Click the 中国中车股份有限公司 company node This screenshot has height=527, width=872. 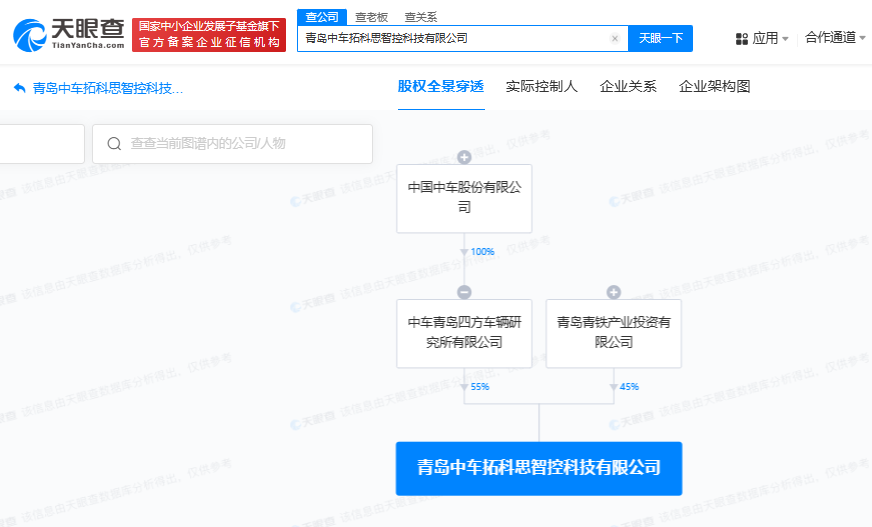pyautogui.click(x=464, y=198)
